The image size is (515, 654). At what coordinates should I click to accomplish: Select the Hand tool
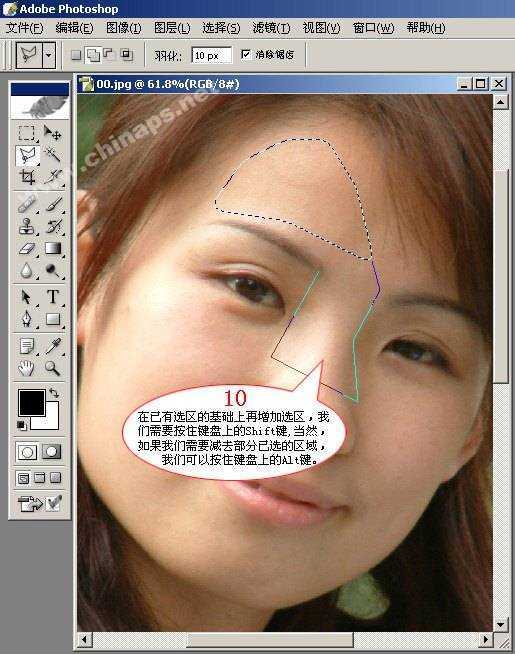coord(27,368)
